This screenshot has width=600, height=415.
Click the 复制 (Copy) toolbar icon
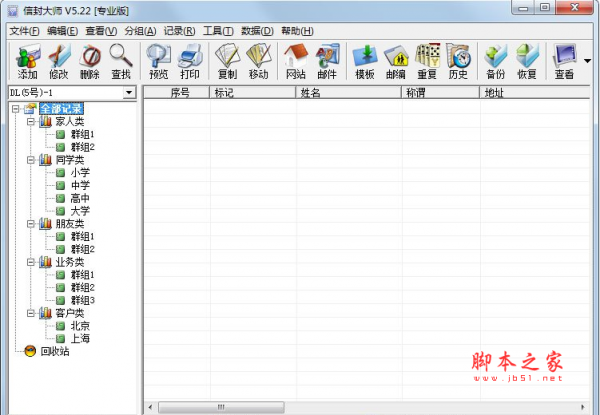227,61
